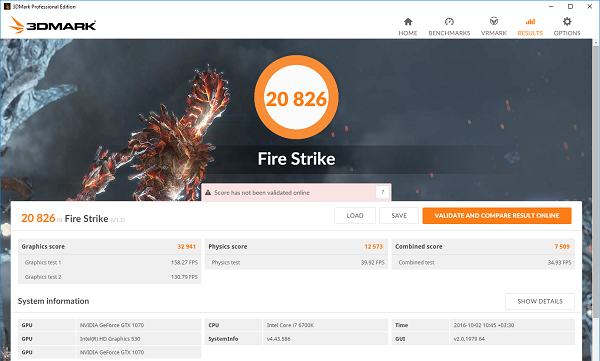
Task: Click the 3DMark title bar app icon
Action: click(x=7, y=7)
